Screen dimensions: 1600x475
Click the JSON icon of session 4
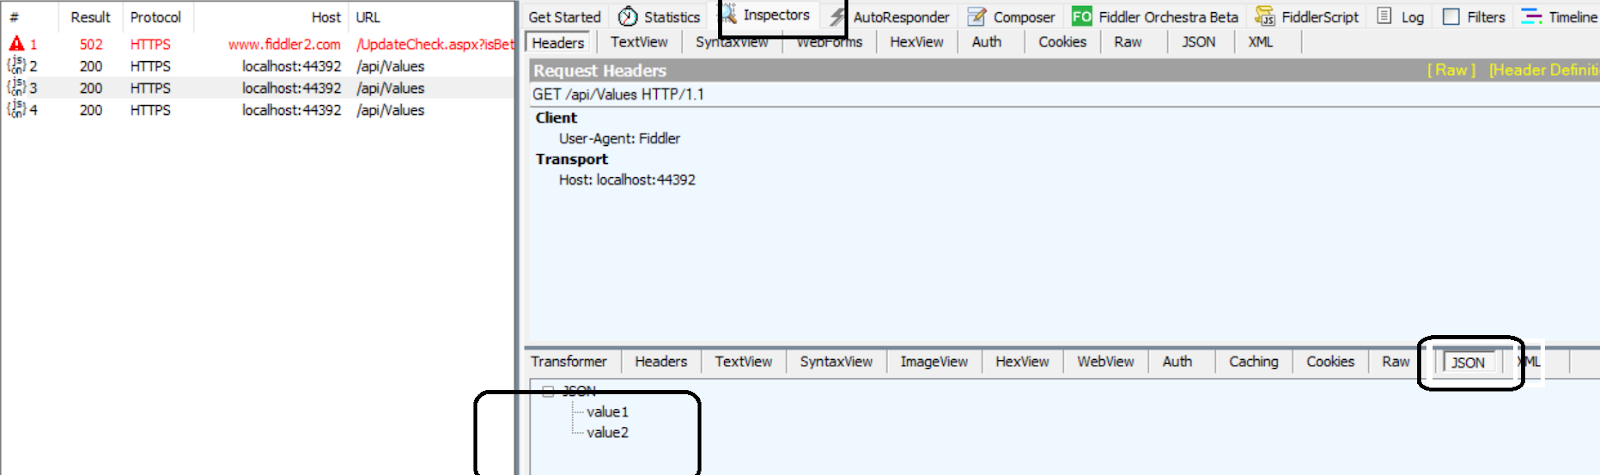(x=16, y=110)
